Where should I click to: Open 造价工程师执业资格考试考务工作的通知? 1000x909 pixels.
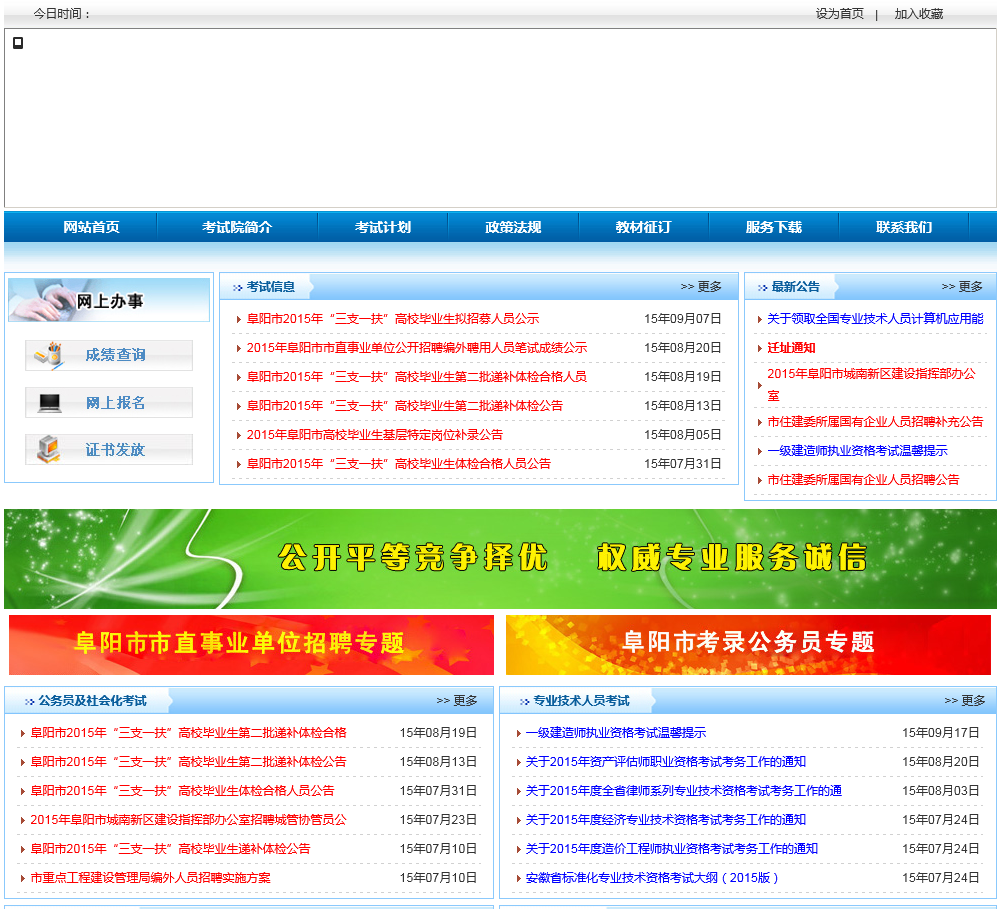point(672,848)
